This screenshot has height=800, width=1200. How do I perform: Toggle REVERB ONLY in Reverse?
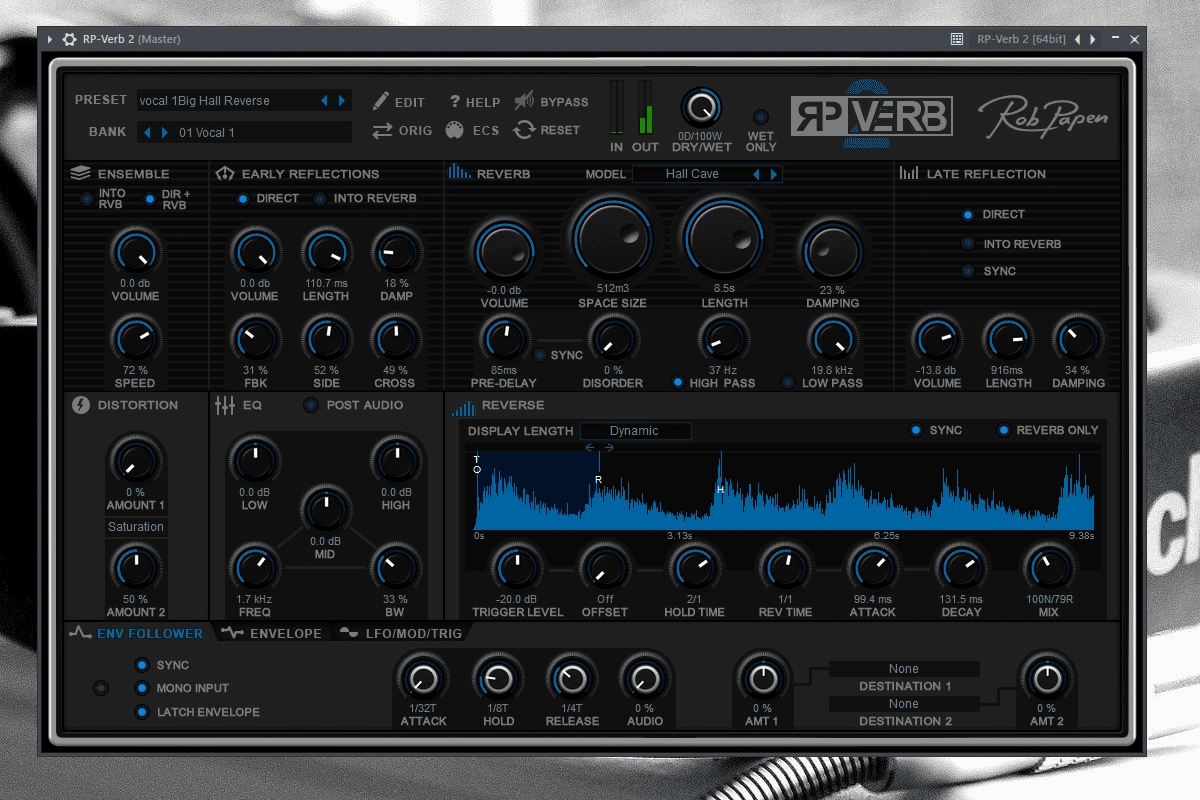1003,430
